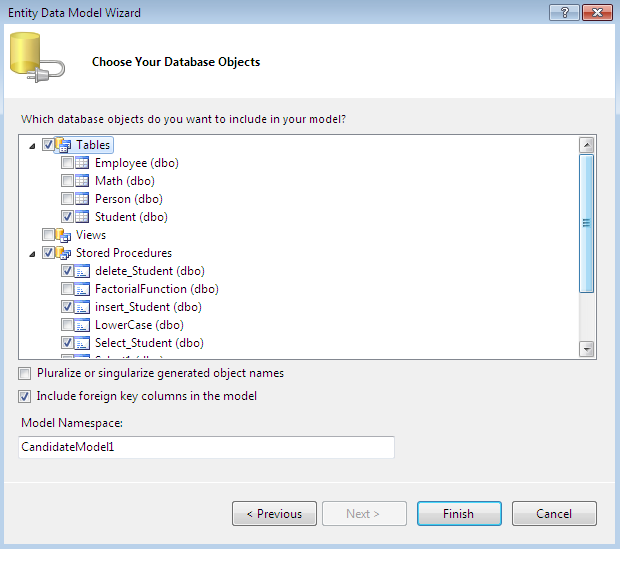Uncheck Include foreign key columns in the model
620x572 pixels.
(25, 396)
